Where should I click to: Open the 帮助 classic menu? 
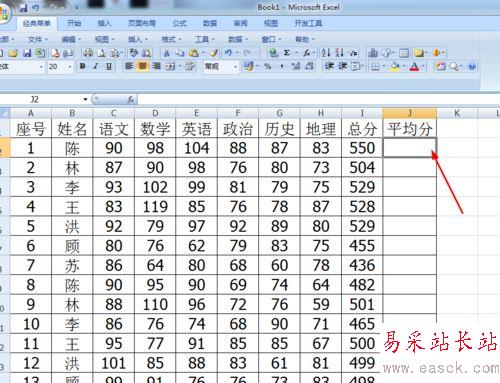304,40
